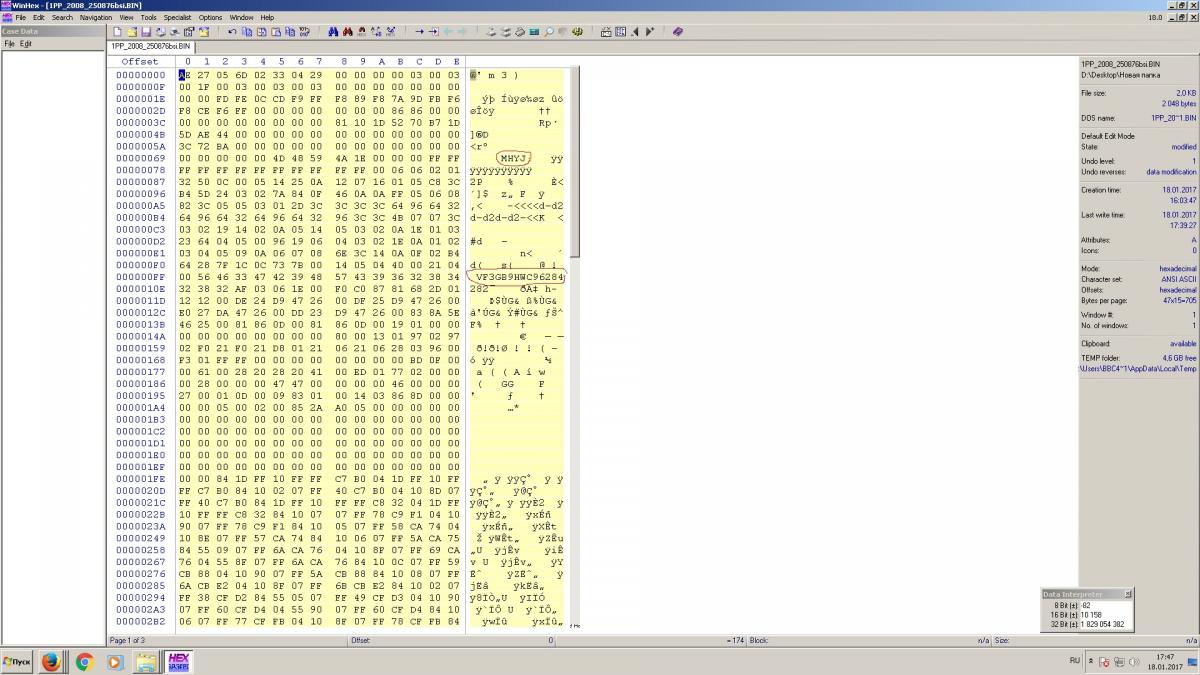
Task: Open Google Chrome from the taskbar
Action: (85, 662)
